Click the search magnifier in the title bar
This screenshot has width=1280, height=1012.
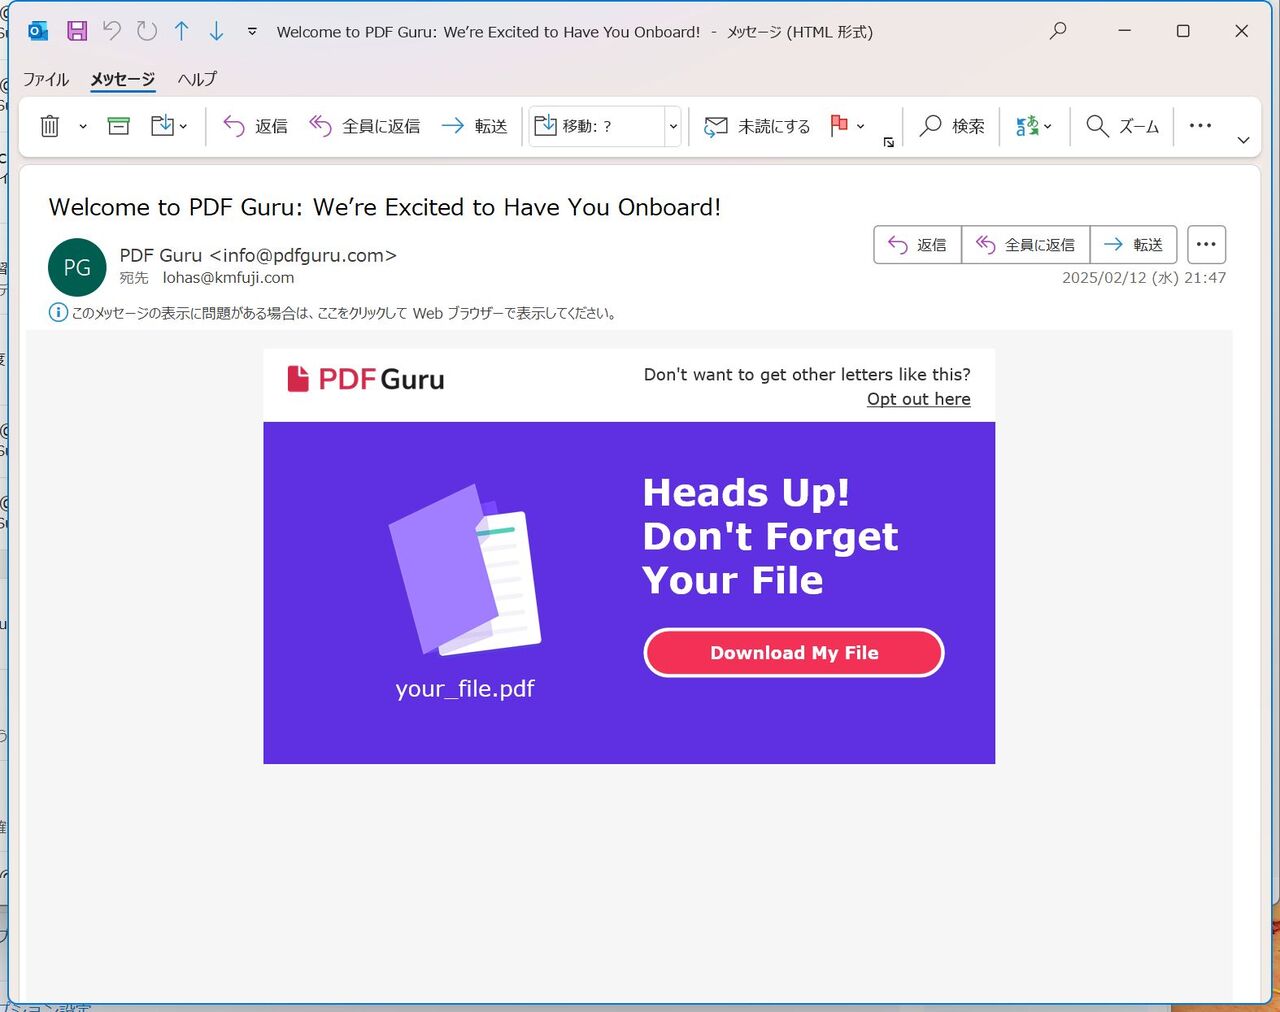click(x=1058, y=31)
